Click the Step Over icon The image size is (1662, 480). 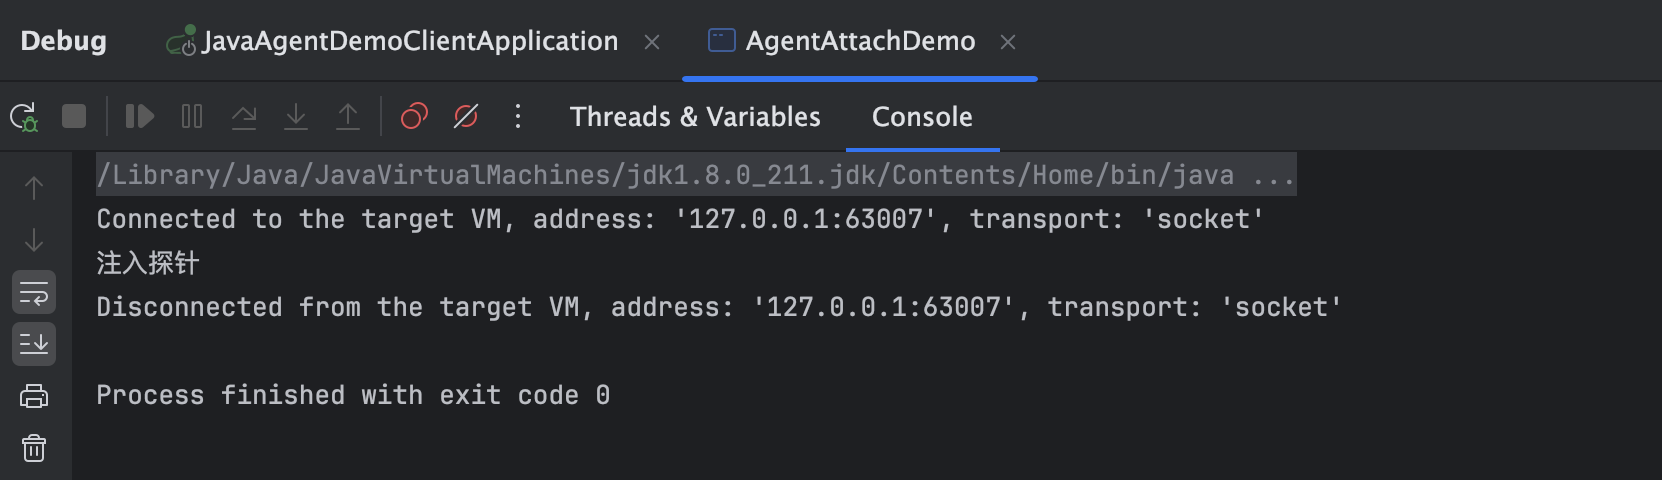(244, 117)
